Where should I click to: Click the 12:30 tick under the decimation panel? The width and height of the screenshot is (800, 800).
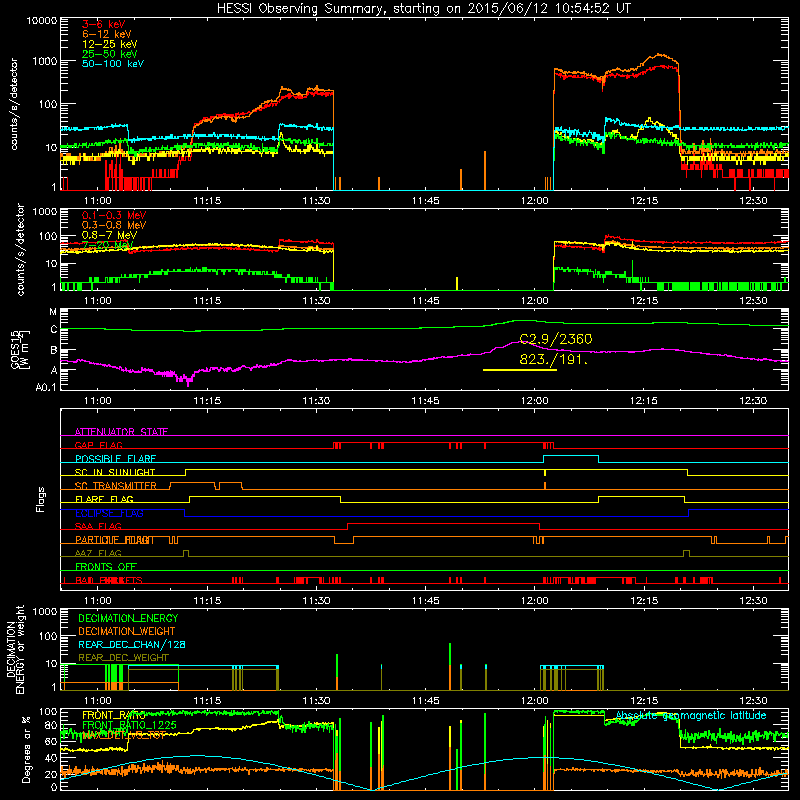[753, 701]
